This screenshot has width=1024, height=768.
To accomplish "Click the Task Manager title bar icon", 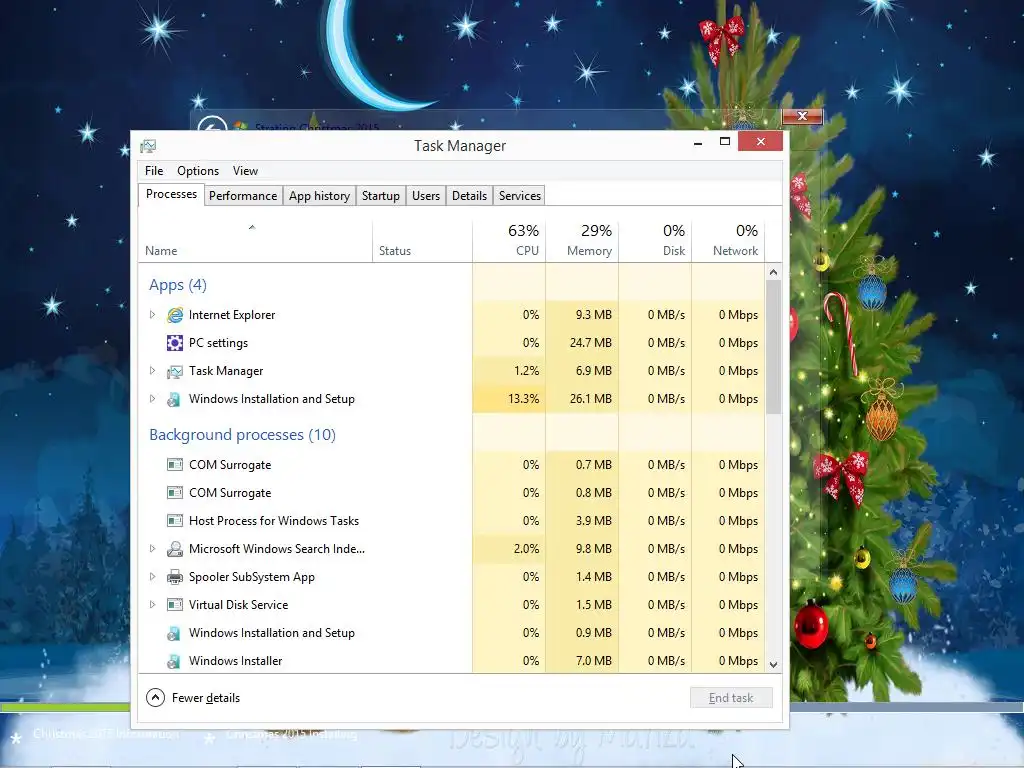I will pyautogui.click(x=148, y=146).
